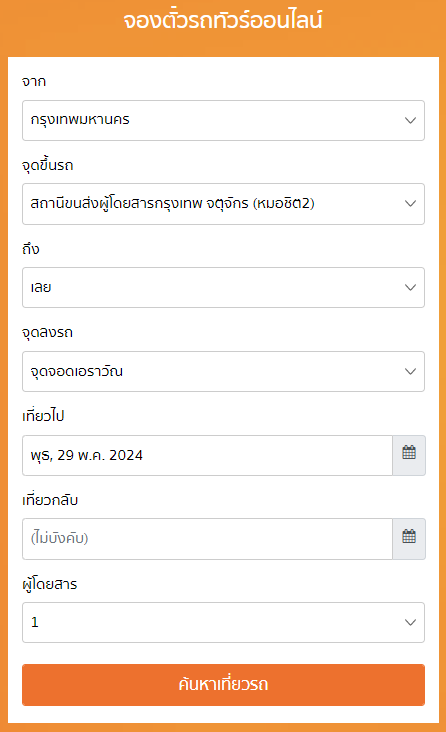Expand the จุดขึ้นรถ boarding point dropdown
Screen dimensions: 446x732
click(223, 204)
